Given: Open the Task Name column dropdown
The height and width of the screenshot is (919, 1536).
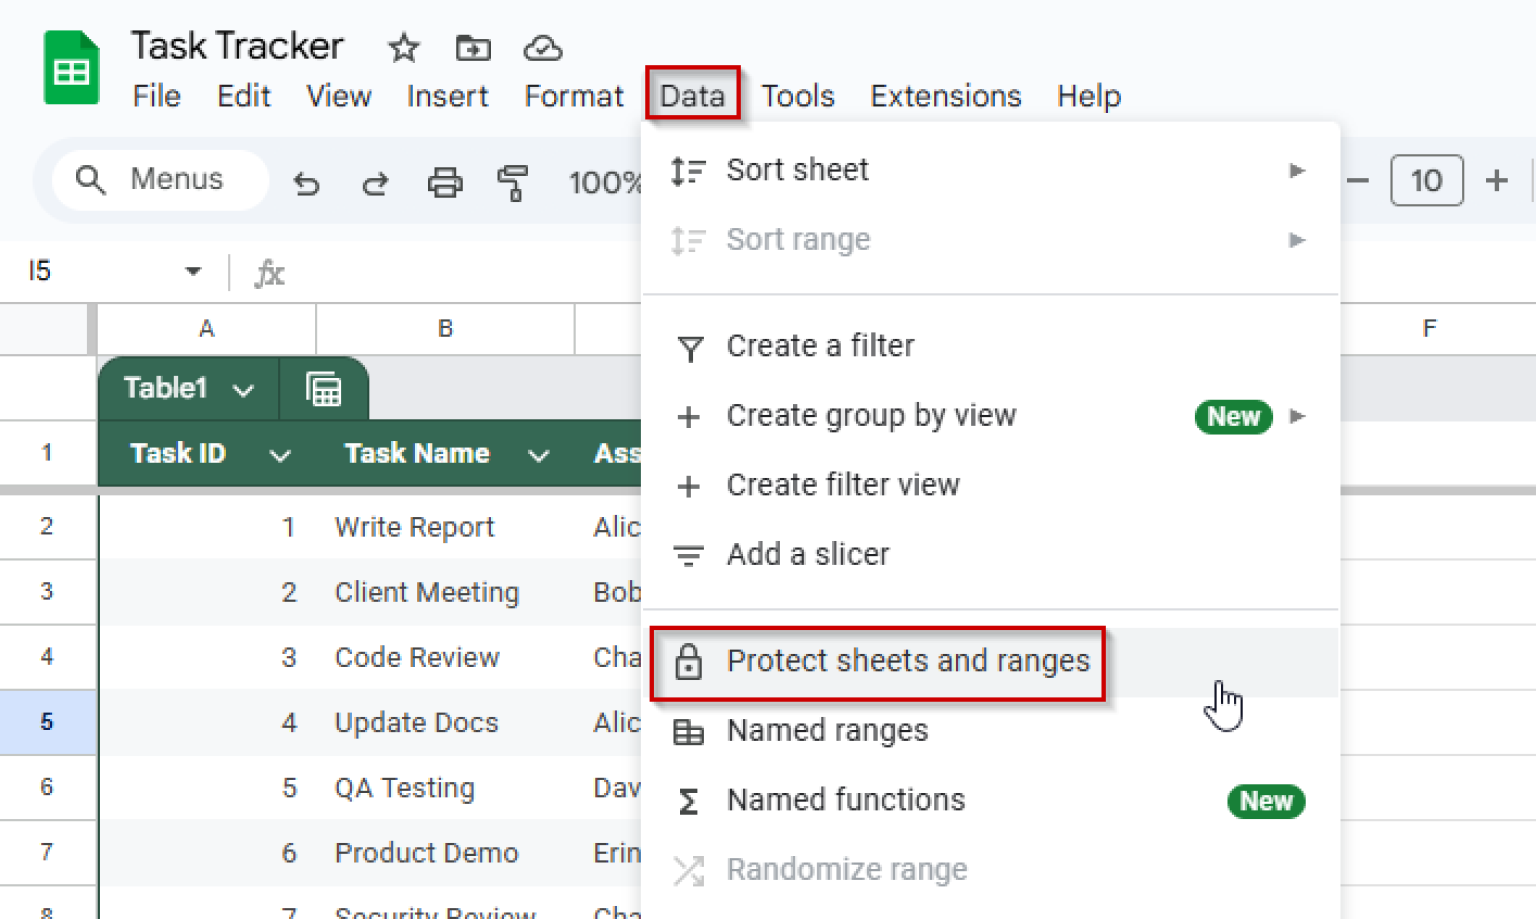Looking at the screenshot, I should [539, 455].
